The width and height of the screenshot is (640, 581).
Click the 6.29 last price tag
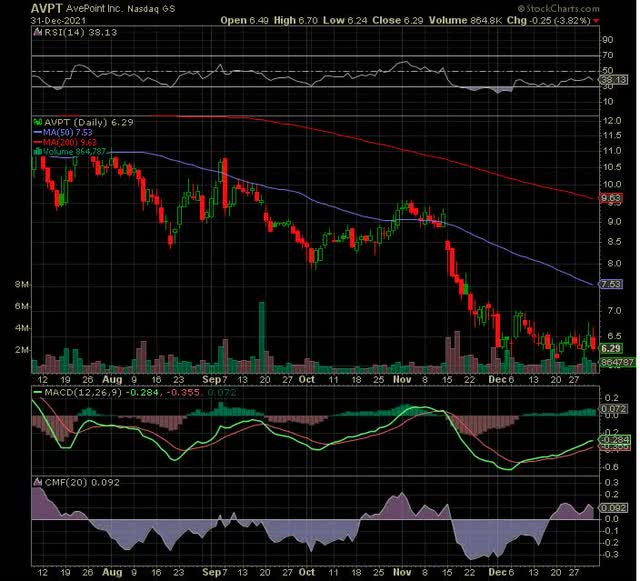tap(611, 349)
